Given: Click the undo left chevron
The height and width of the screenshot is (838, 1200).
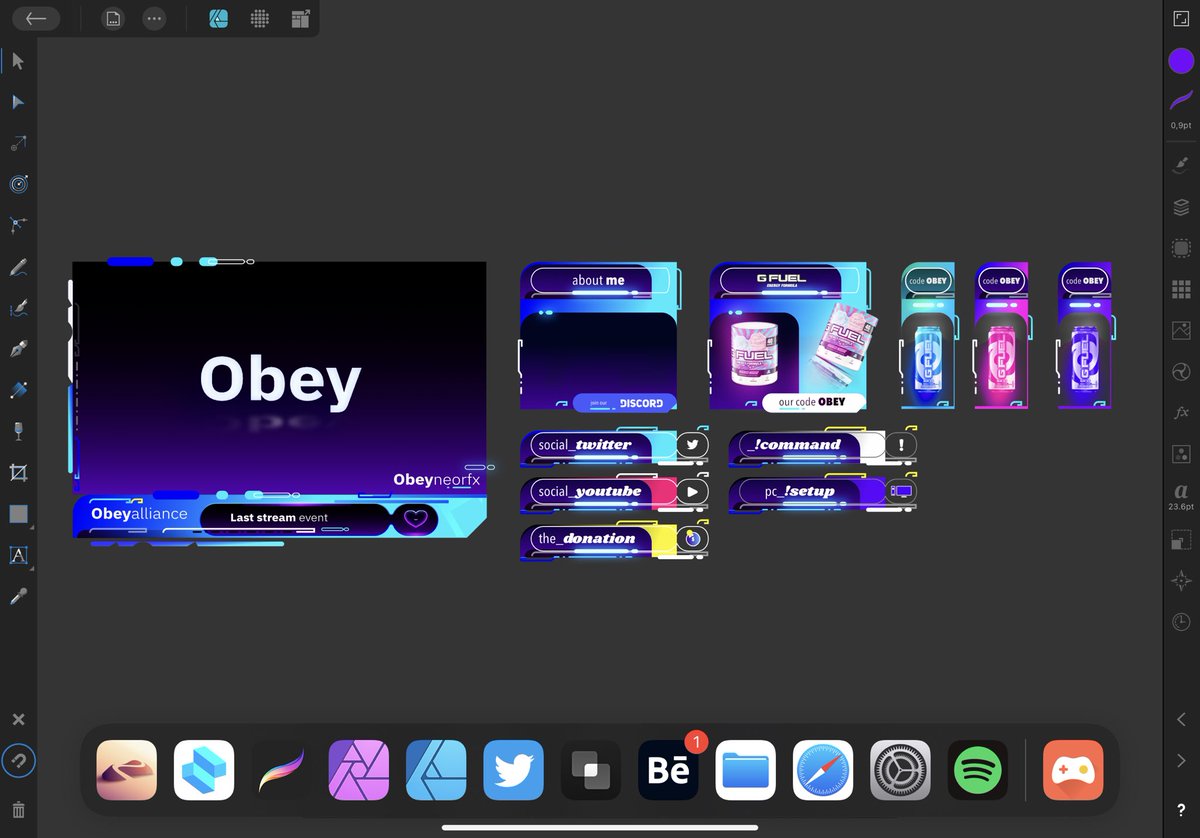Looking at the screenshot, I should click(x=1181, y=719).
